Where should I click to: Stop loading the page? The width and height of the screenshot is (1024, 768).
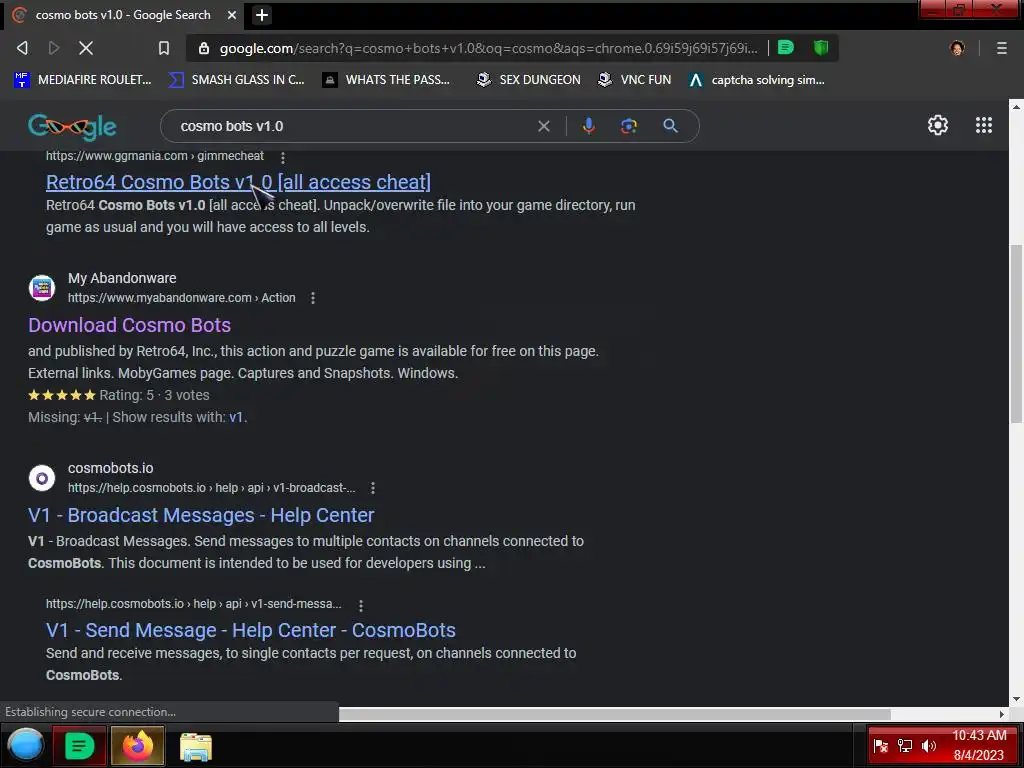[x=86, y=48]
